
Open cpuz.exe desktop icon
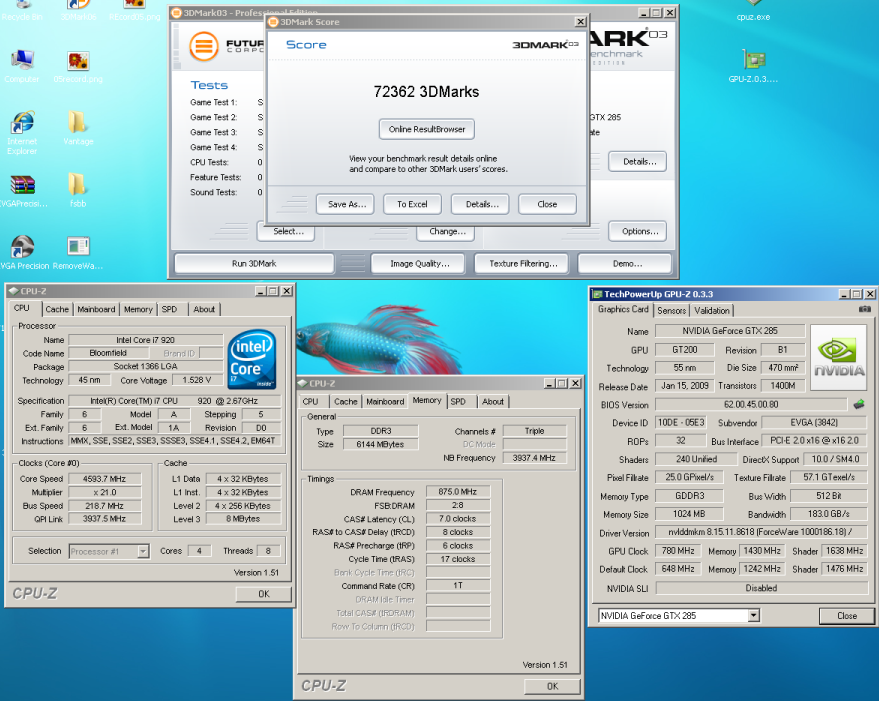(753, 11)
